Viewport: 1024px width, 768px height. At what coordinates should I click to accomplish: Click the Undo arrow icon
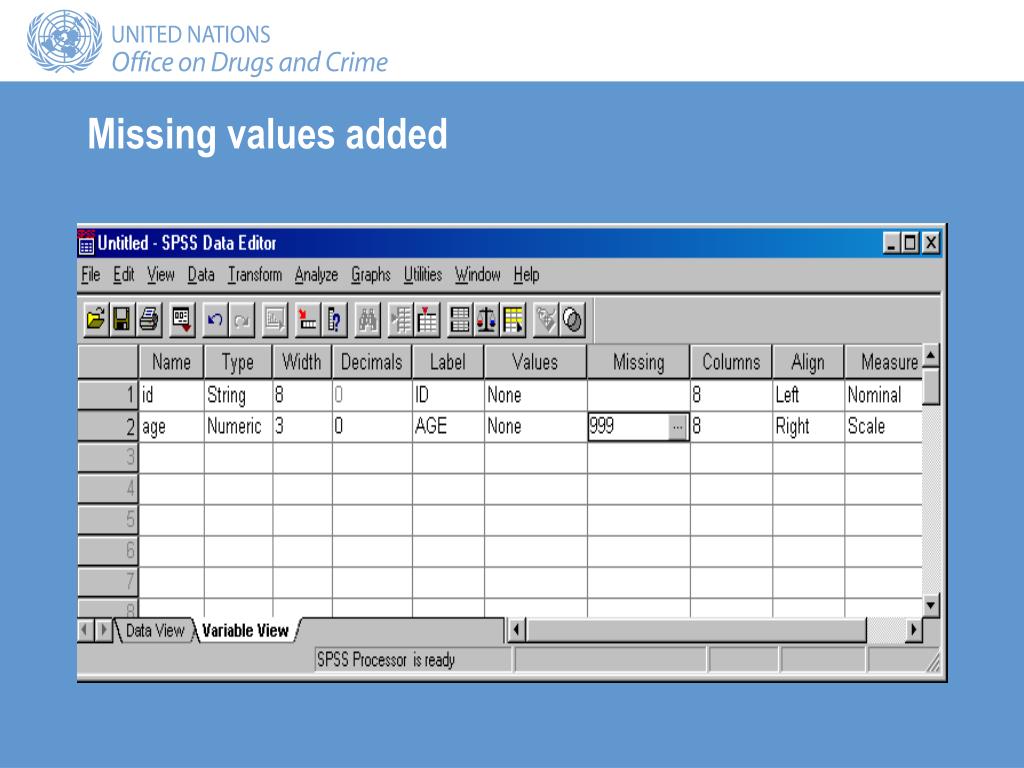[x=215, y=319]
